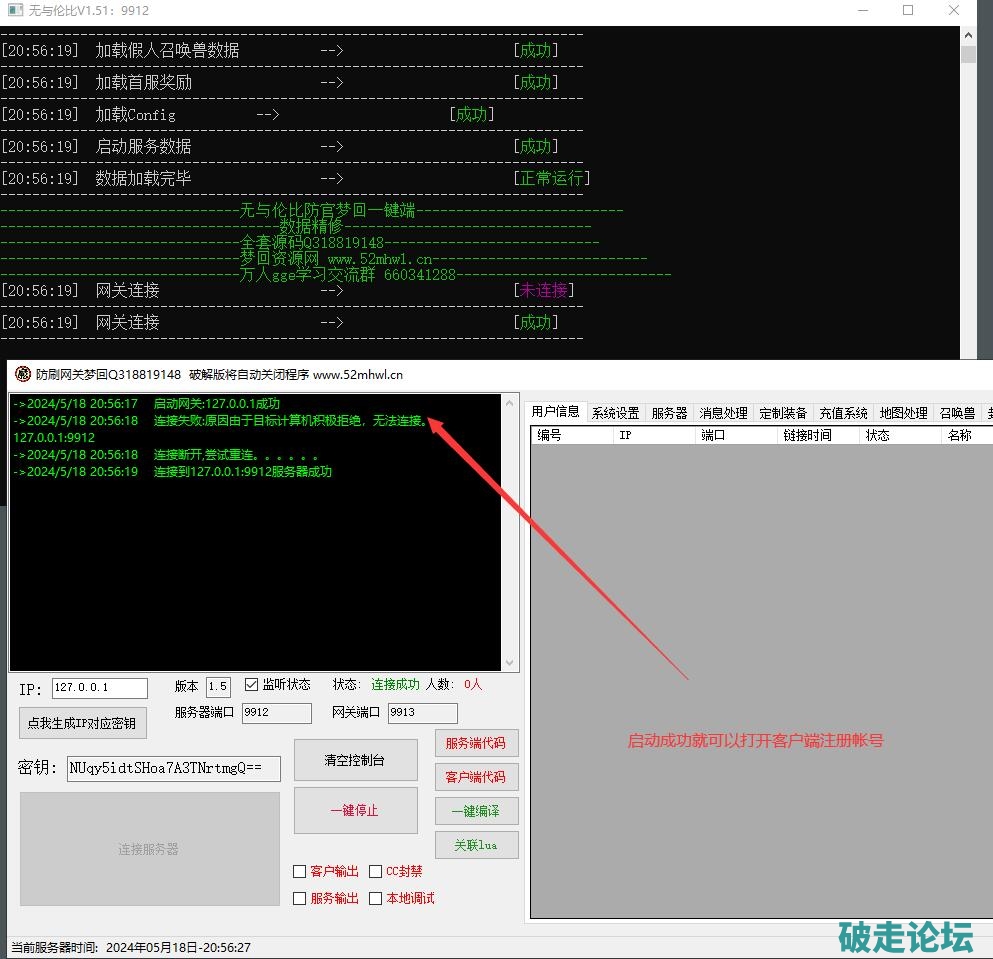Viewport: 993px width, 959px height.
Task: Open the 定制装备 tab
Action: (783, 413)
